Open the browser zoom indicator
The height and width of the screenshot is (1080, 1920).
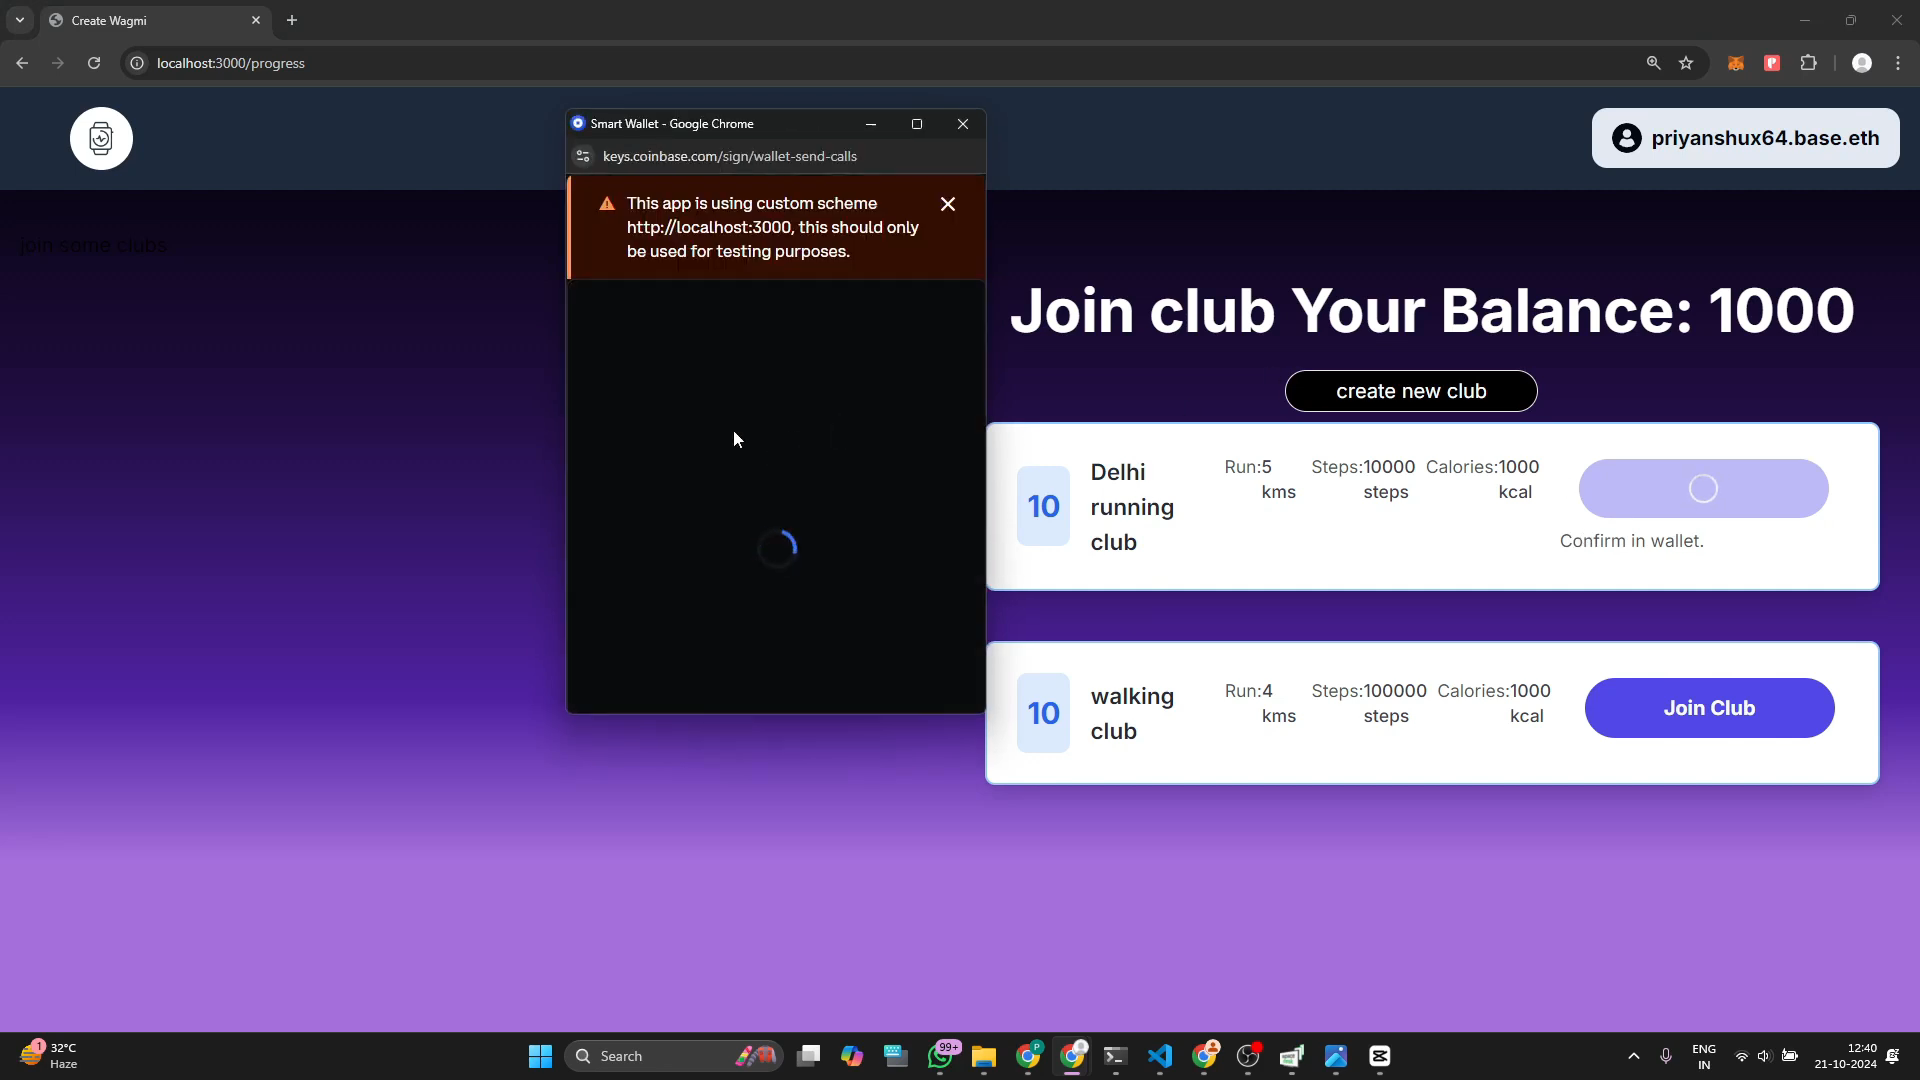click(1653, 63)
